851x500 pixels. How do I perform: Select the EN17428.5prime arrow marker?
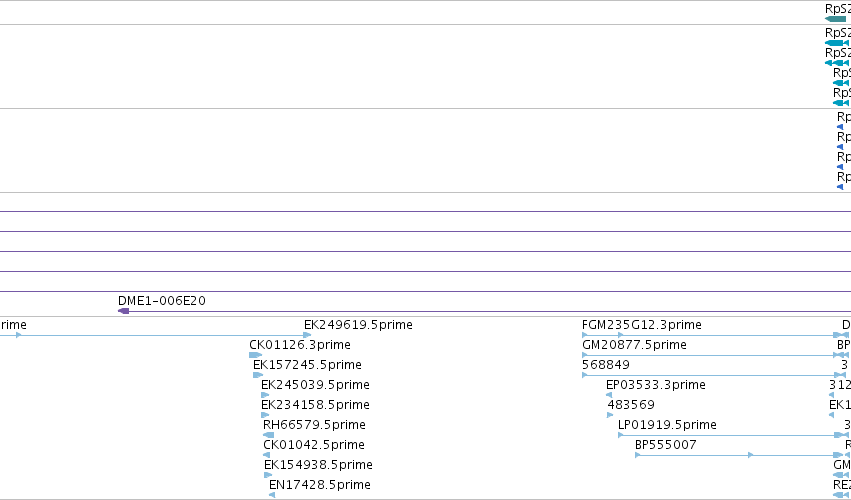coord(272,495)
